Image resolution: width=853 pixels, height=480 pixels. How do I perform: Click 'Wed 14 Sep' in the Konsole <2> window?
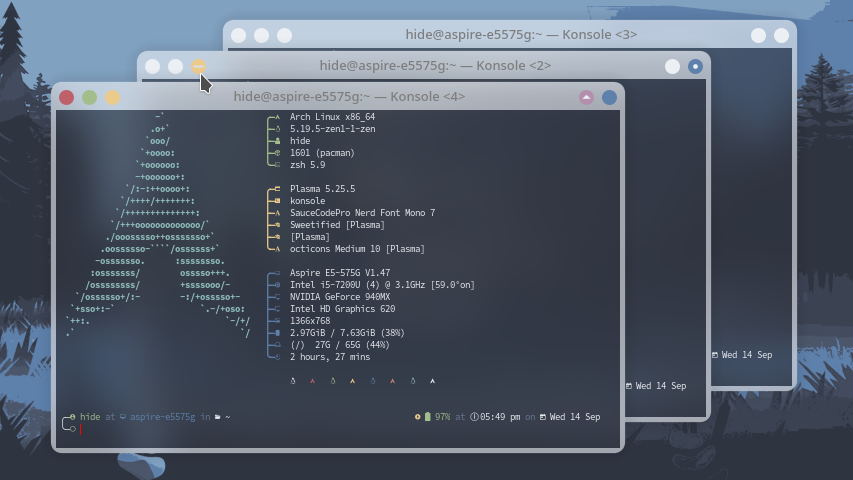point(661,386)
